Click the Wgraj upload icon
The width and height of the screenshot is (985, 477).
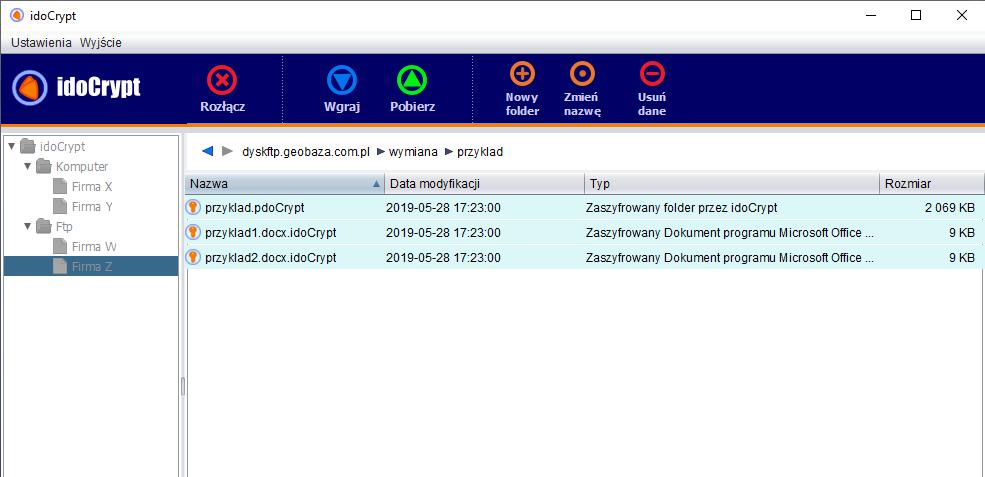[342, 80]
